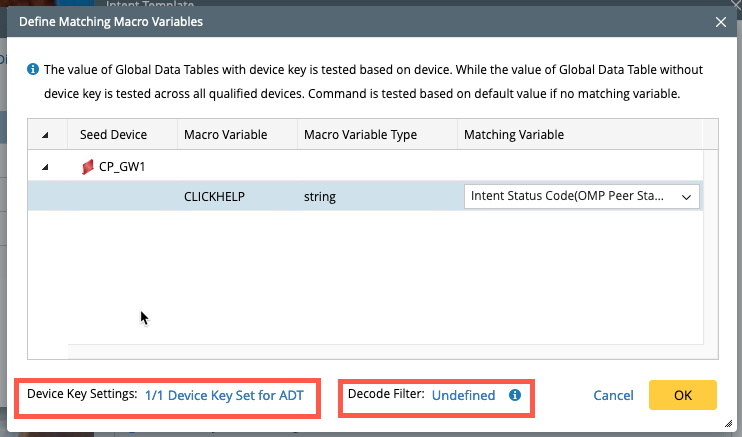This screenshot has height=437, width=742.
Task: Open the 1/1 Device Key Set for ADT link
Action: click(x=225, y=395)
